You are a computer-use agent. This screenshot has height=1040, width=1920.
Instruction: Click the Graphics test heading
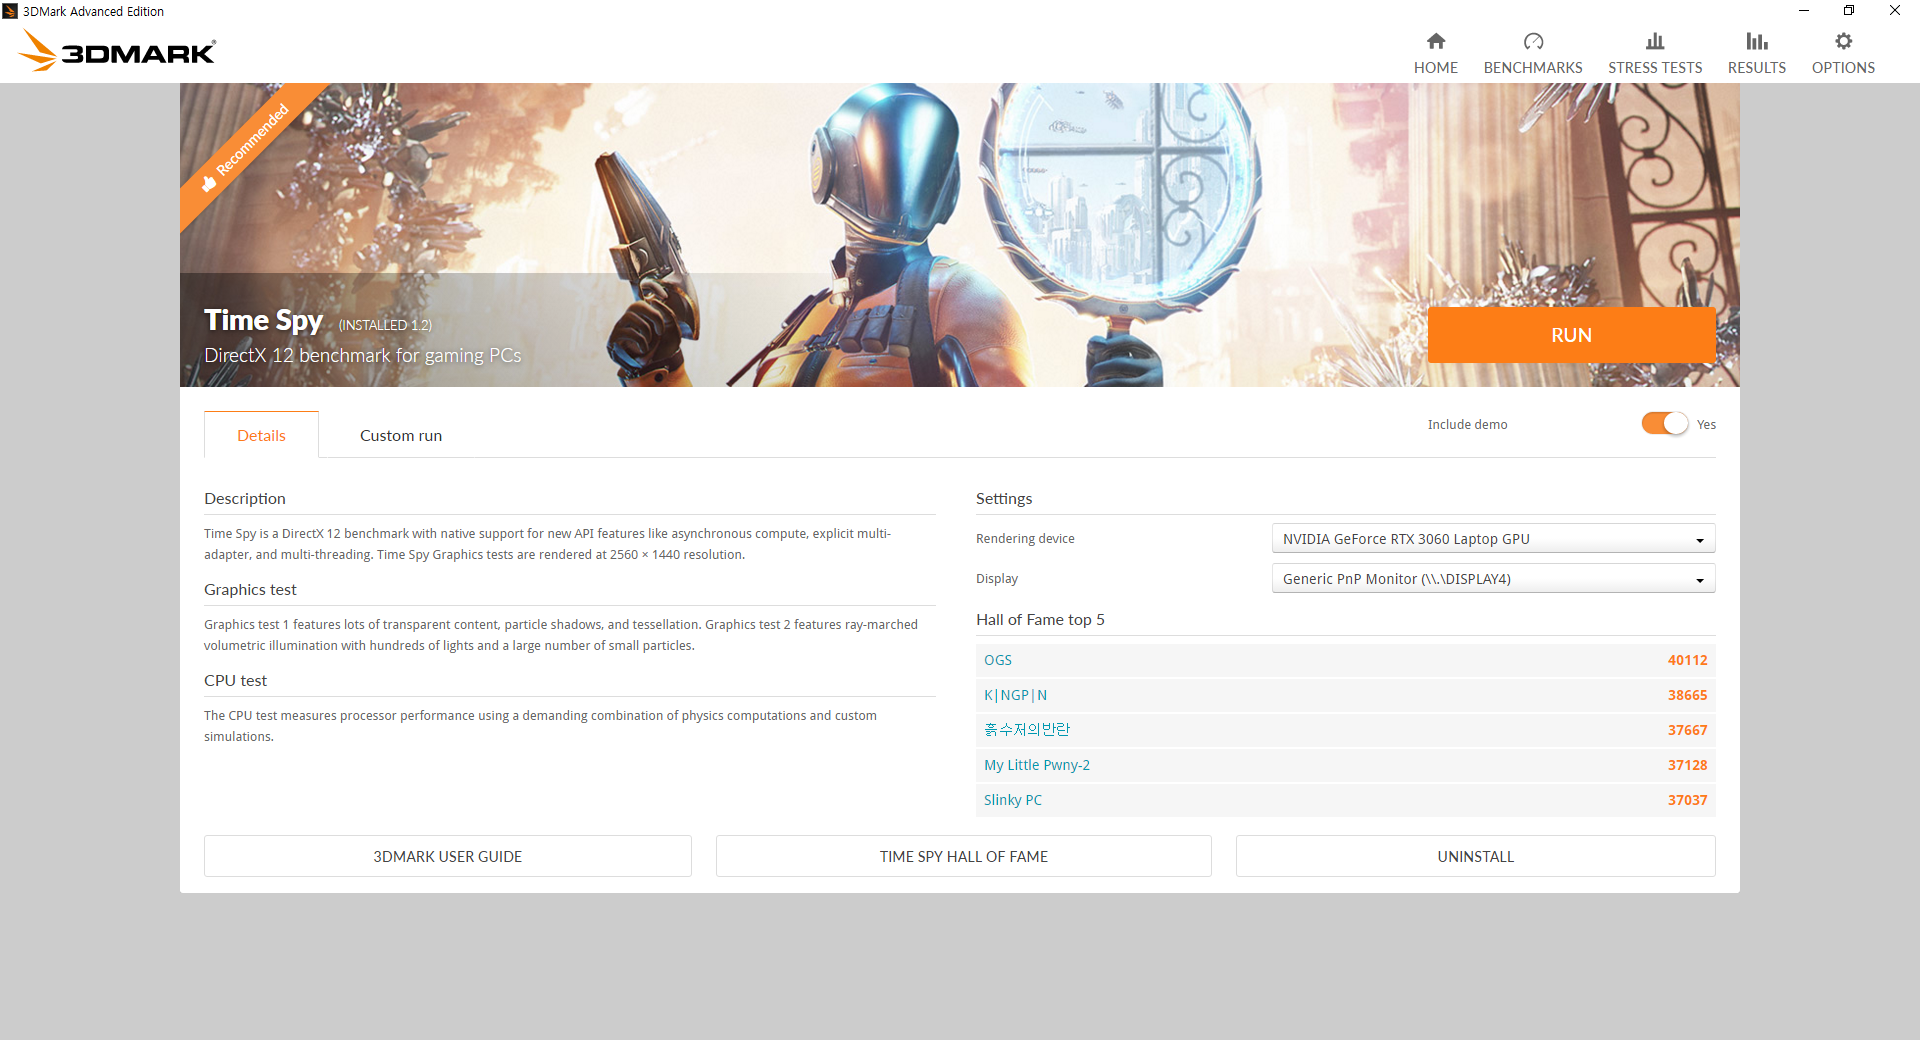tap(250, 590)
